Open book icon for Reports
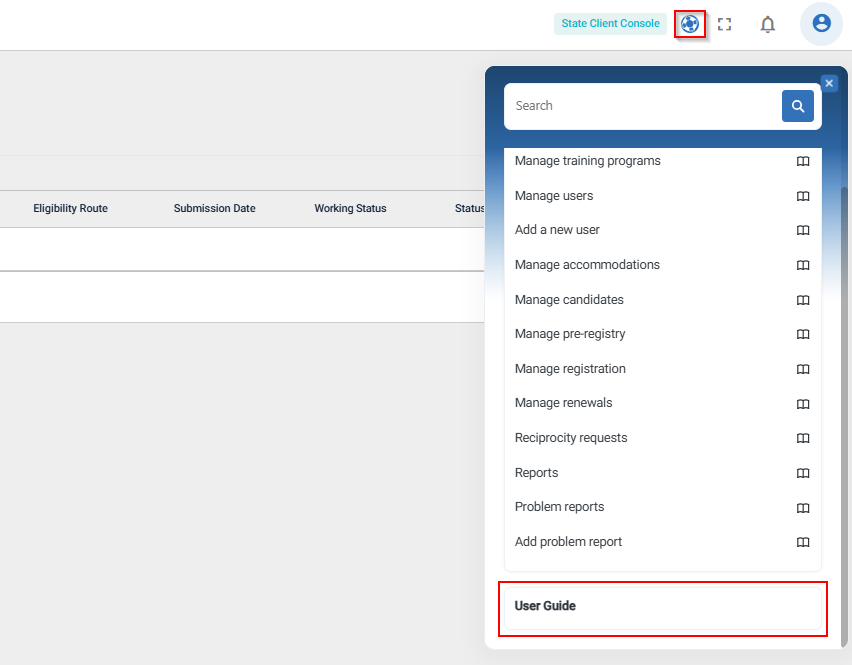Image resolution: width=852 pixels, height=665 pixels. point(803,473)
